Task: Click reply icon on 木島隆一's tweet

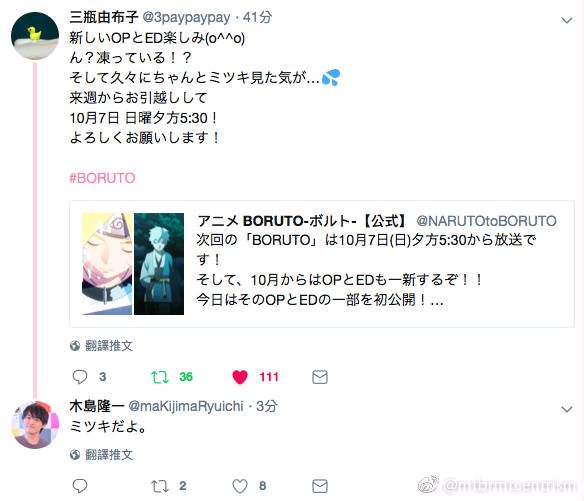Action: [80, 486]
